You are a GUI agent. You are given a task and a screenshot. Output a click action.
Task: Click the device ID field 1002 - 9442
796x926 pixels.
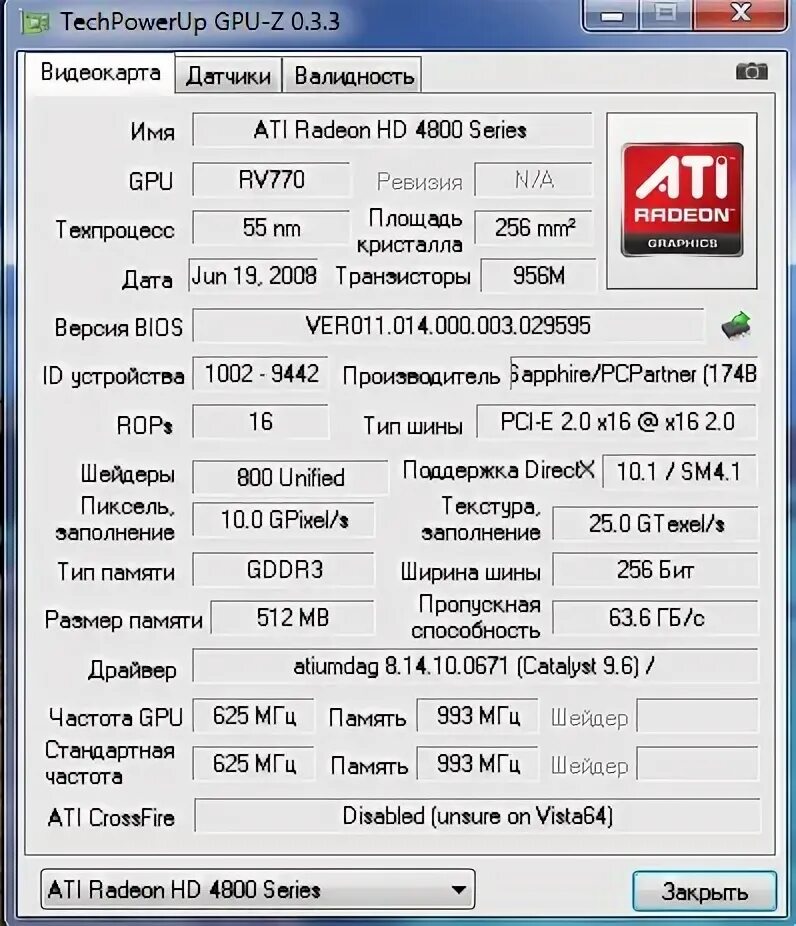pyautogui.click(x=260, y=373)
